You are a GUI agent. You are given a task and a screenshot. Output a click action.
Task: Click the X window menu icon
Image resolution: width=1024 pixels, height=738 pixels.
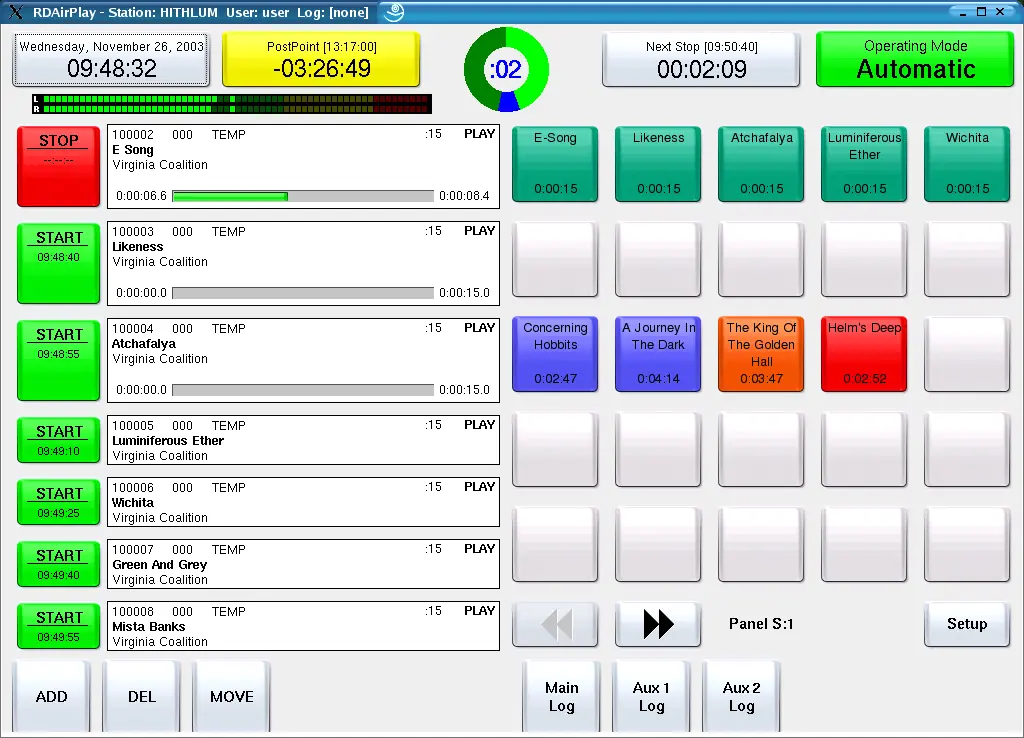[x=16, y=12]
